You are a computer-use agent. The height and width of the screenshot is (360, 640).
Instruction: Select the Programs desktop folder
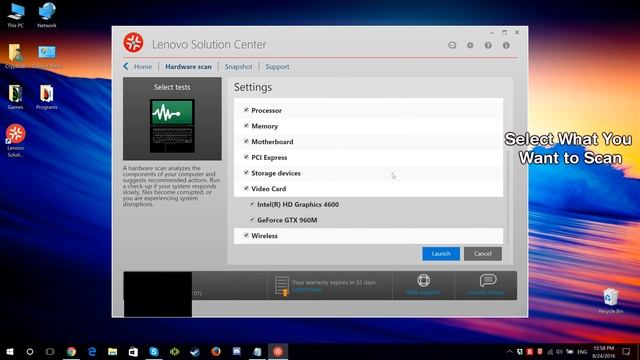point(47,97)
